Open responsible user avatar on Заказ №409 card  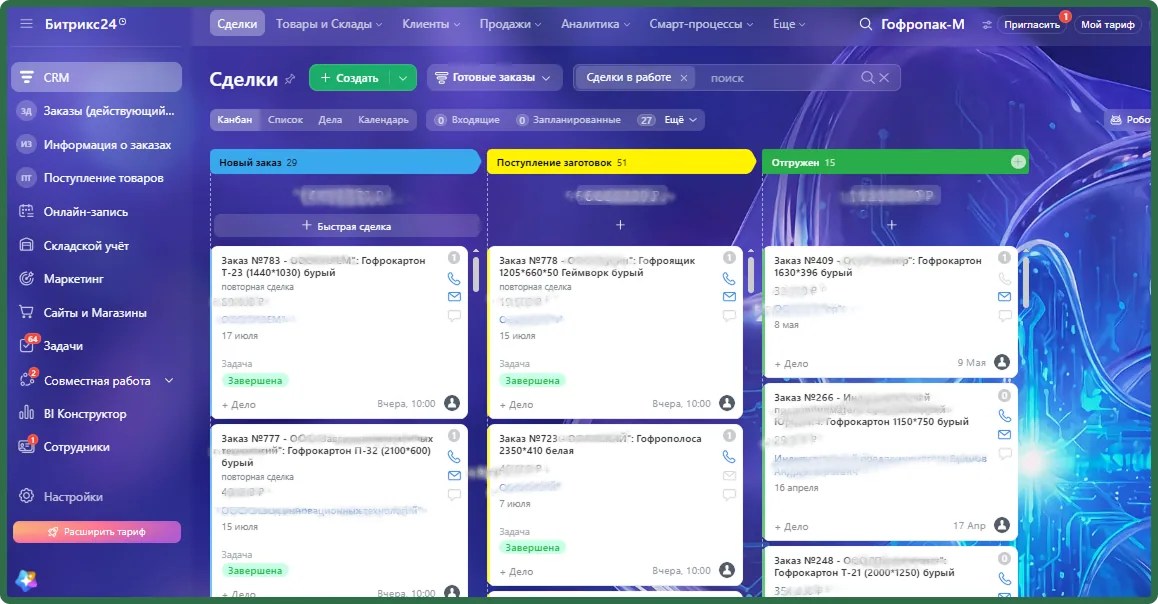[1002, 362]
